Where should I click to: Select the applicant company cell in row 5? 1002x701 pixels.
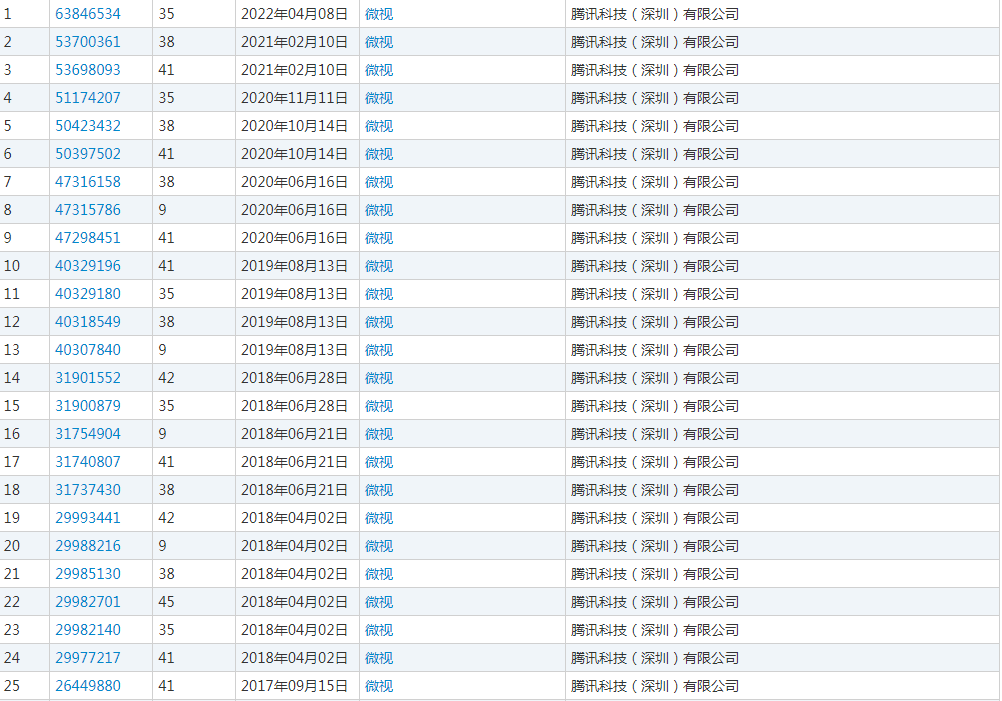pos(655,126)
